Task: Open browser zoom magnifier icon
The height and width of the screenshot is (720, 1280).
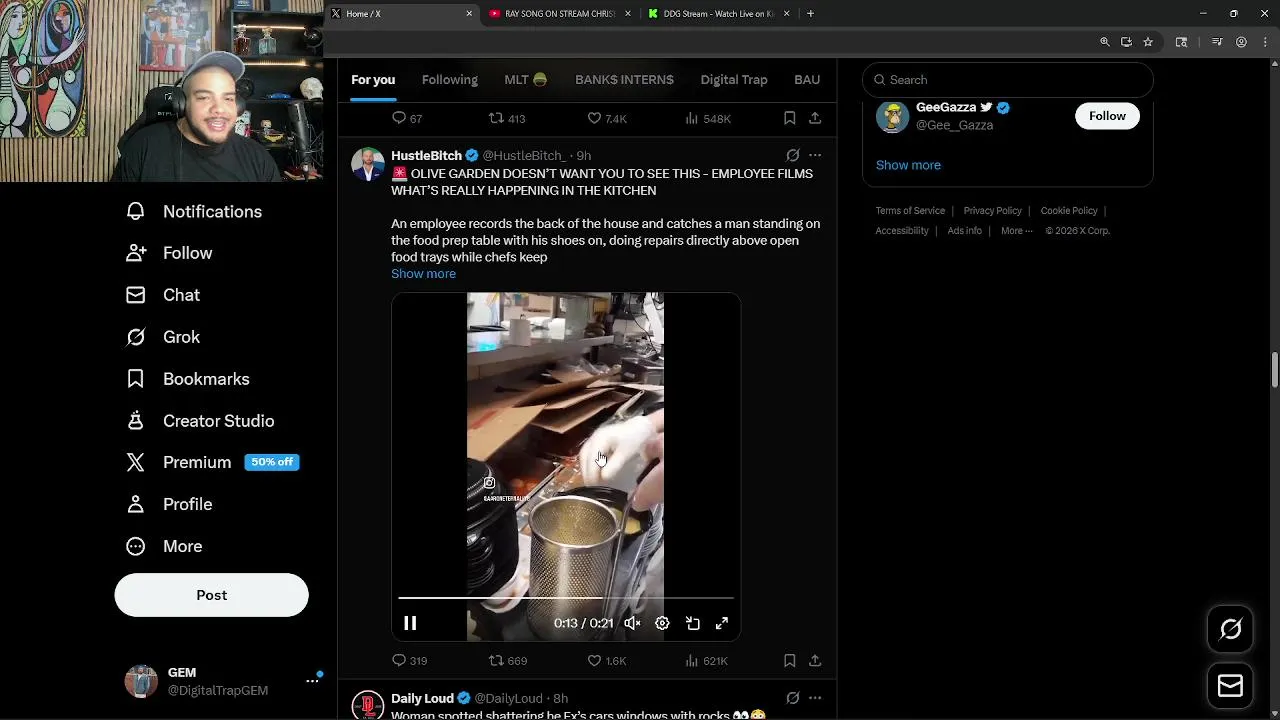Action: [1104, 42]
